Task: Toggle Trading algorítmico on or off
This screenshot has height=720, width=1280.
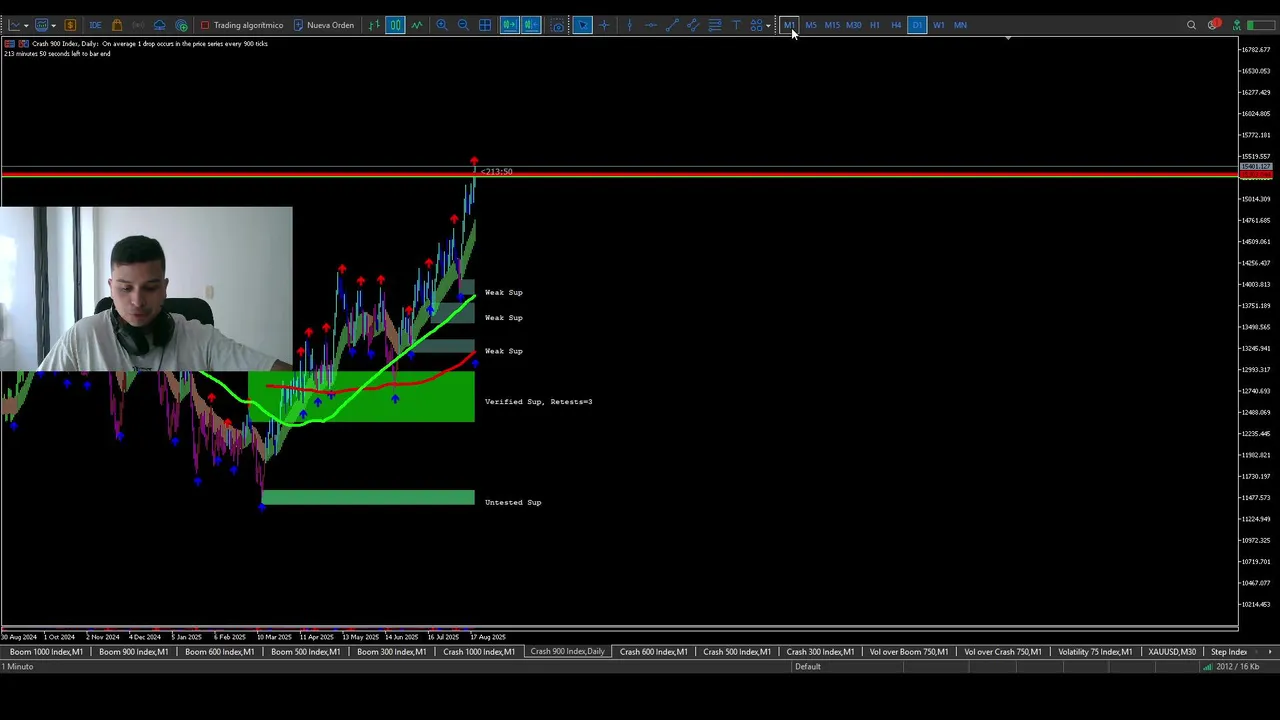Action: click(241, 25)
